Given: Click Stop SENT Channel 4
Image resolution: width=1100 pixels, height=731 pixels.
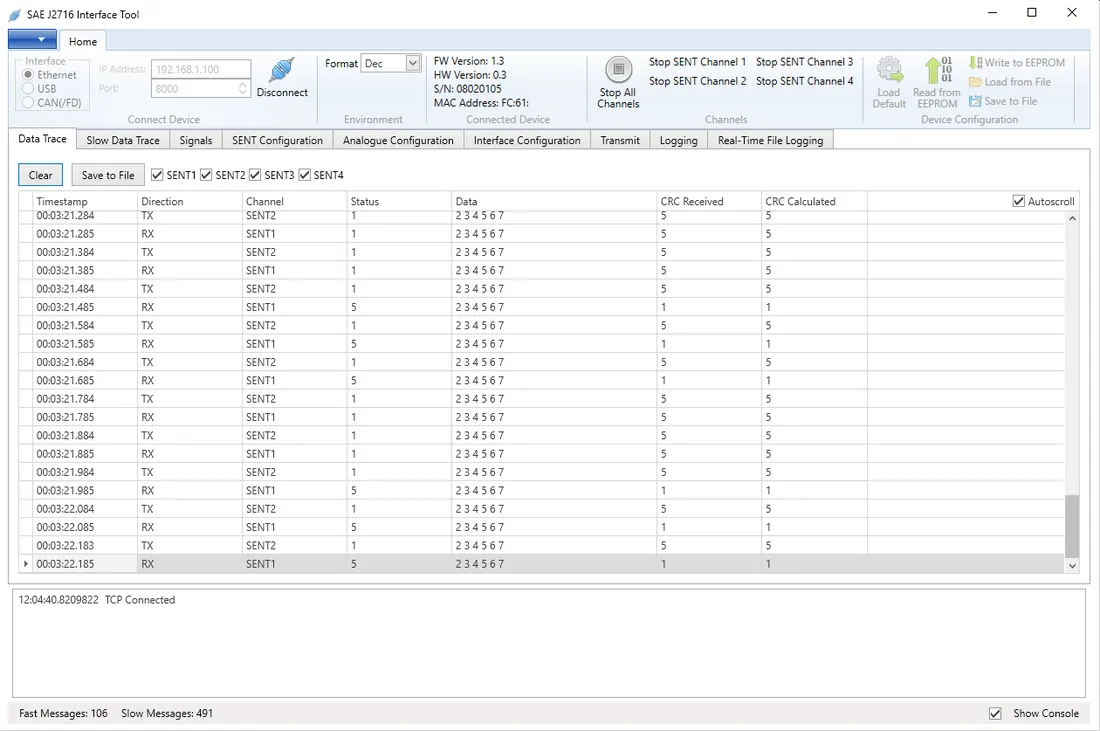Looking at the screenshot, I should [x=805, y=81].
